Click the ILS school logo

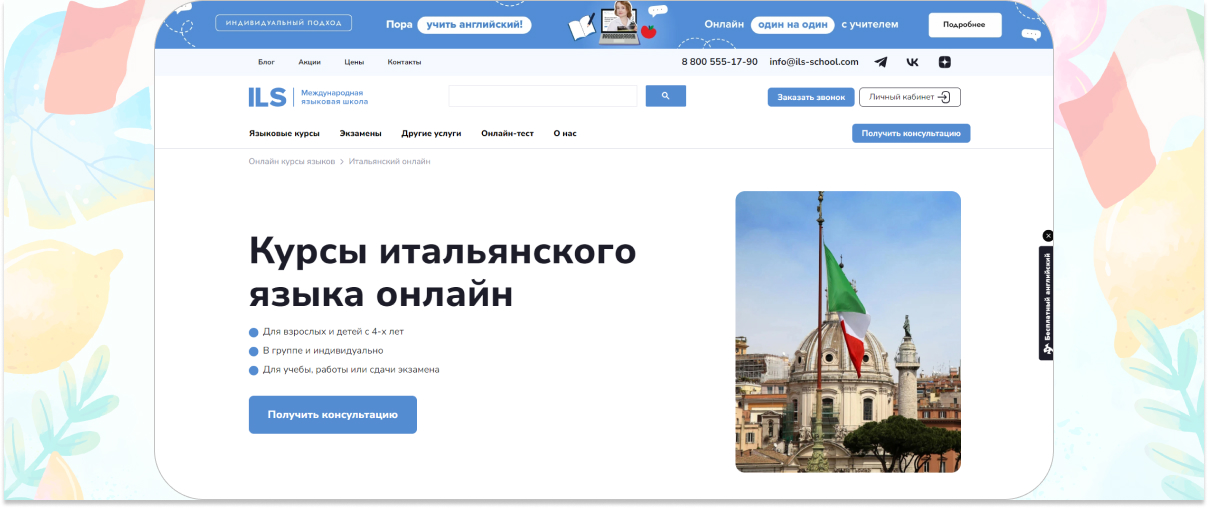coord(267,97)
